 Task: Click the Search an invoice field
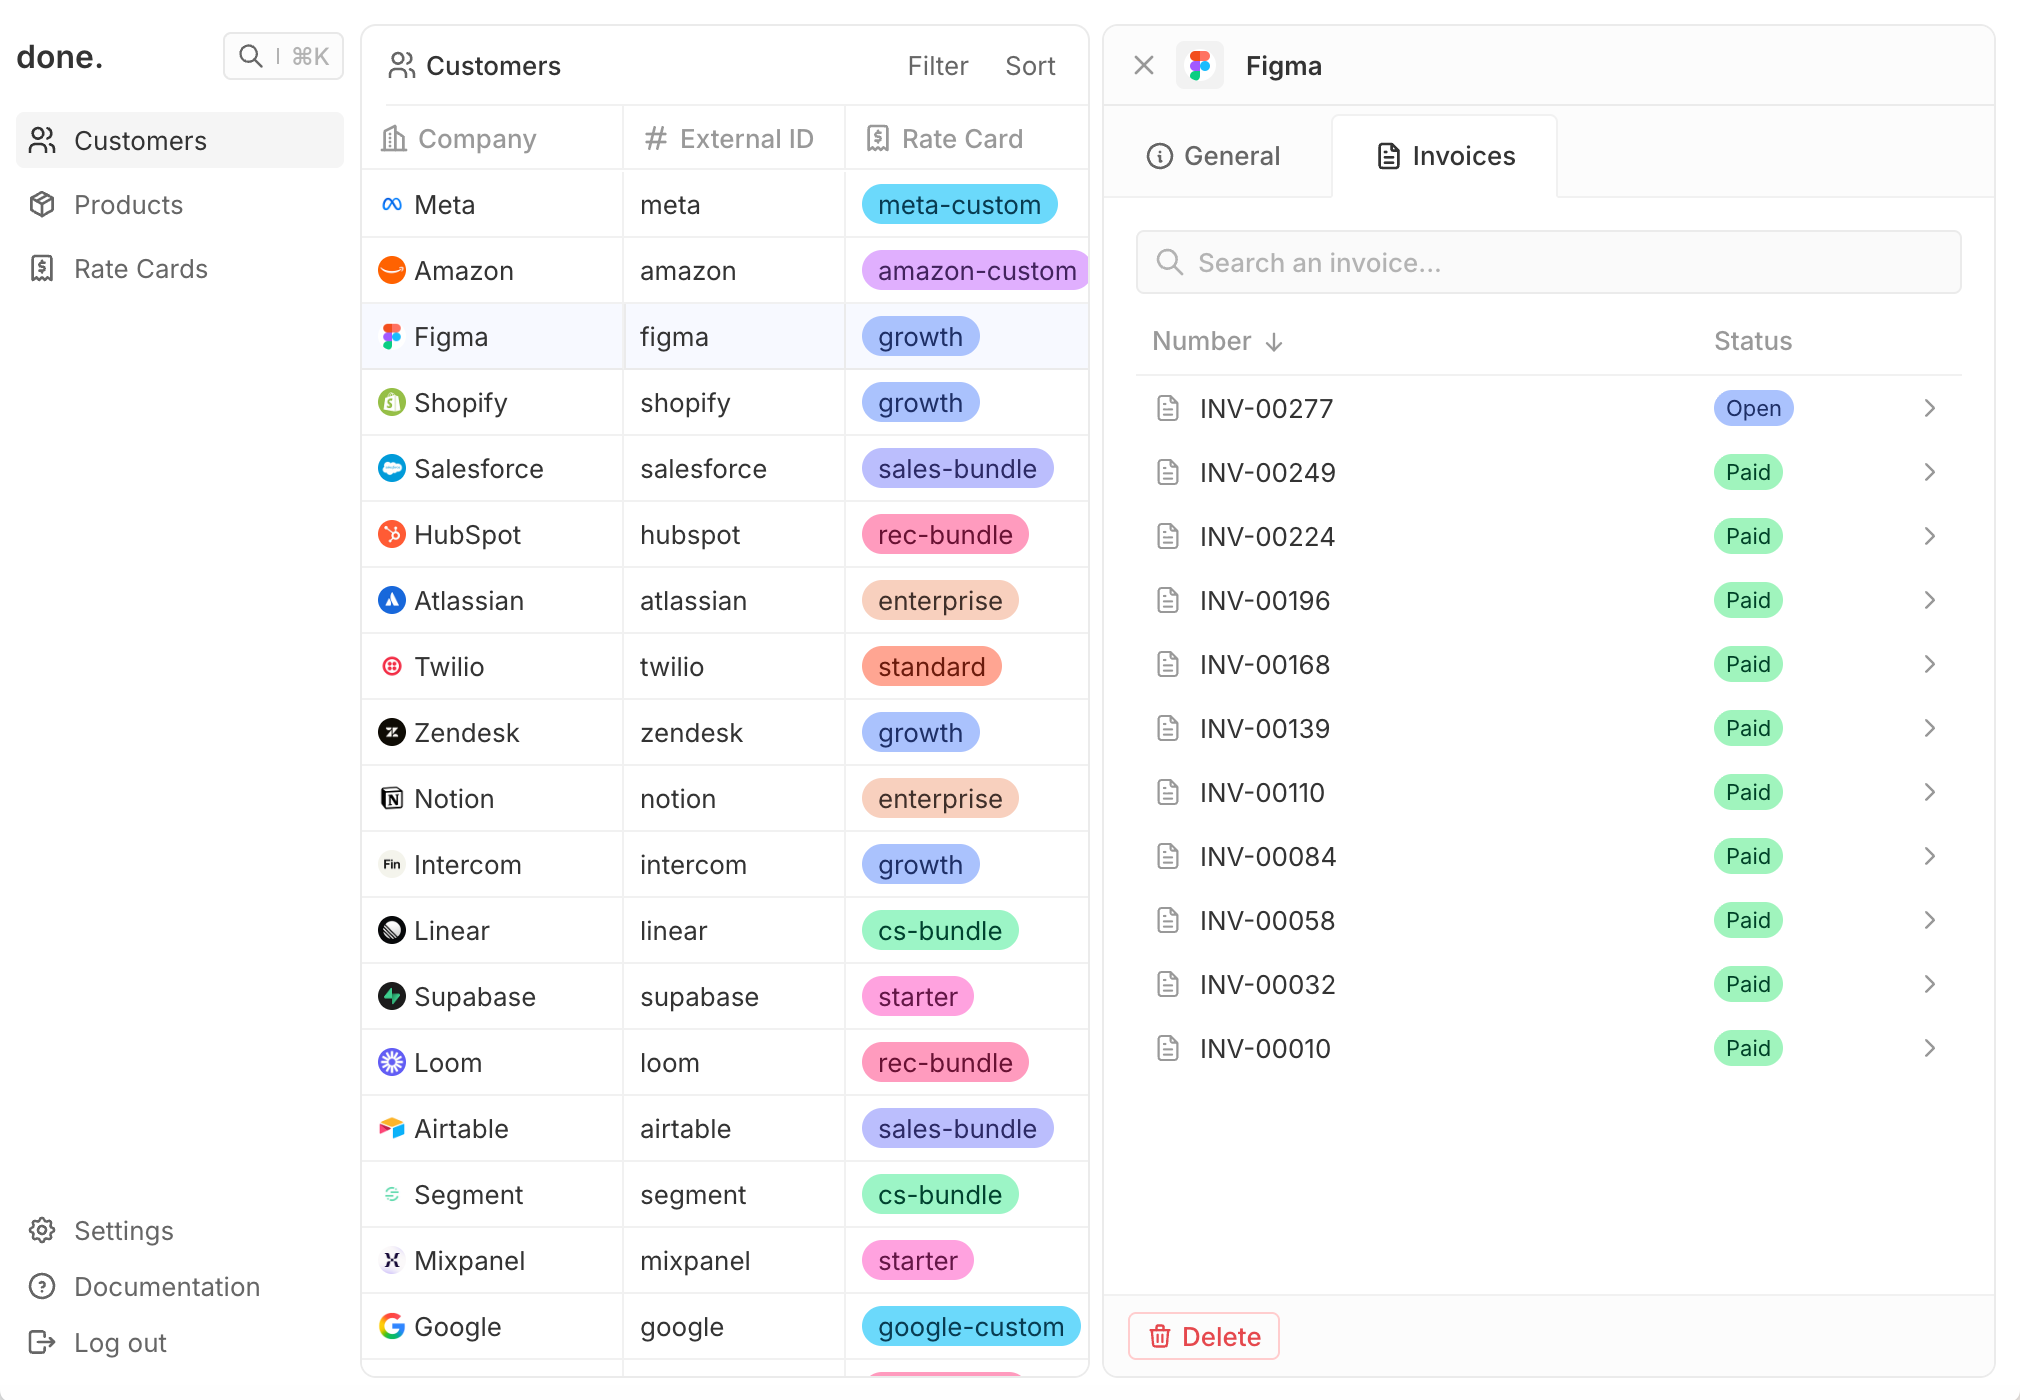click(x=1548, y=262)
